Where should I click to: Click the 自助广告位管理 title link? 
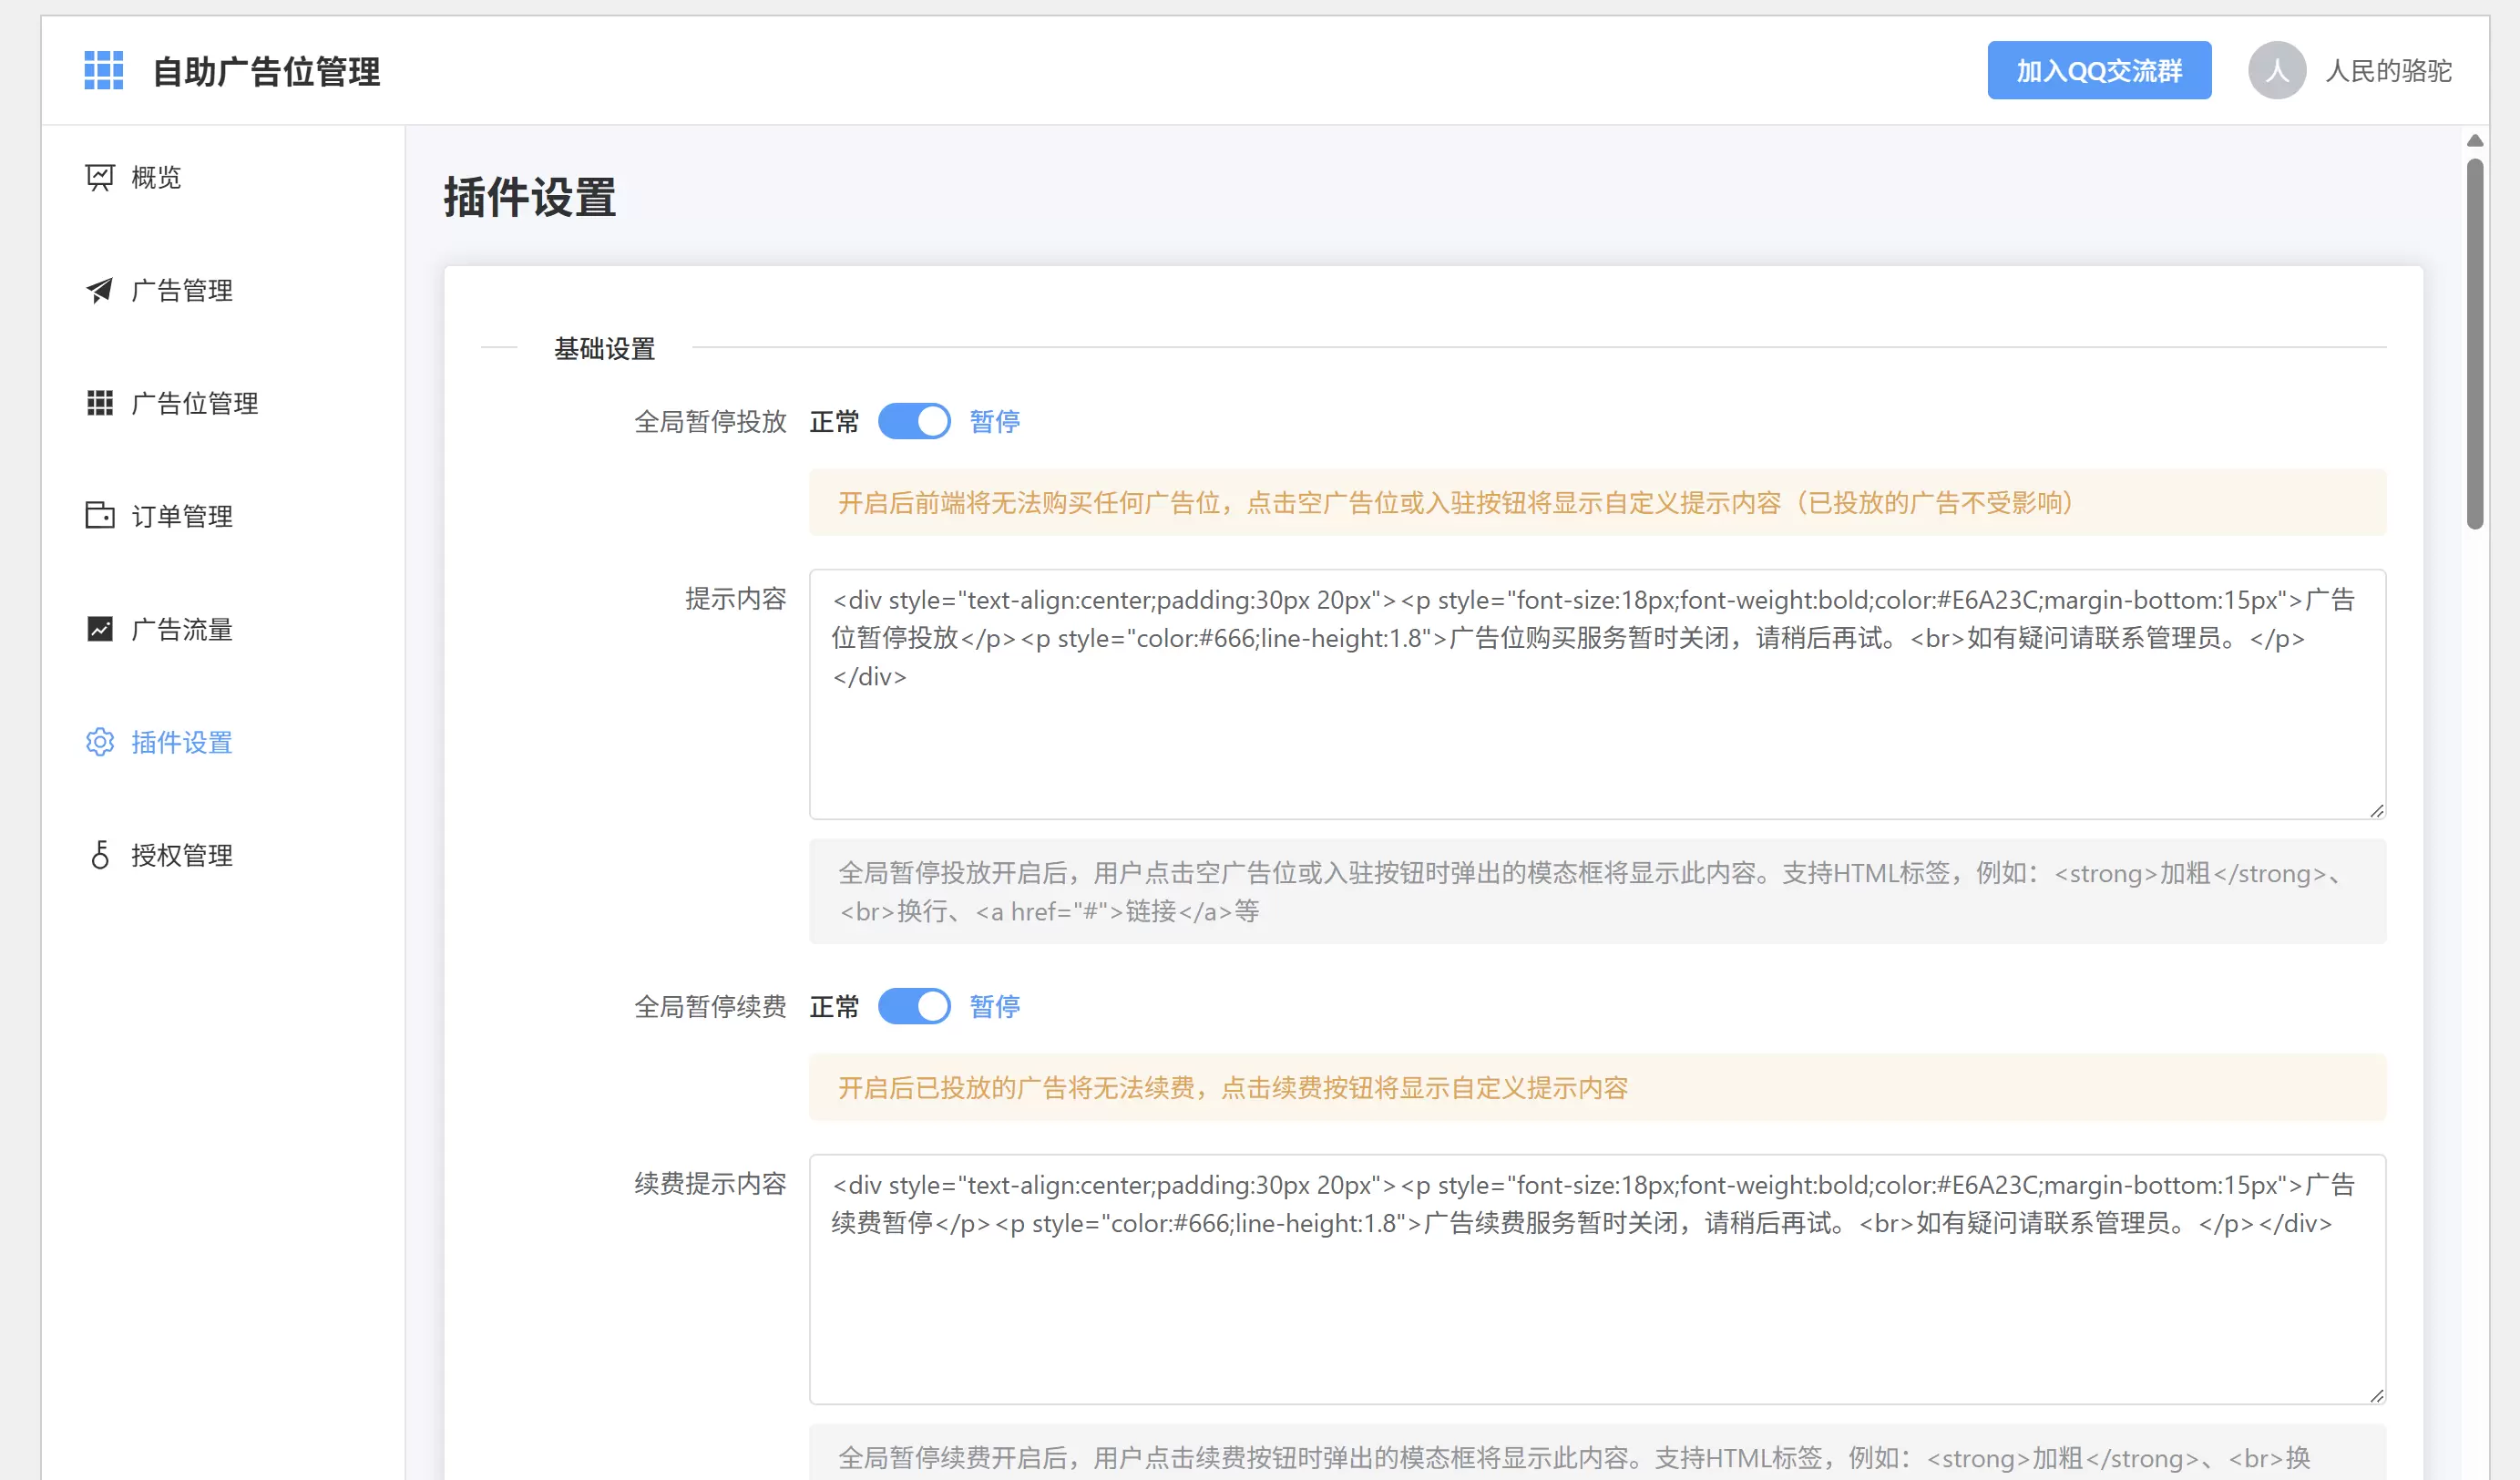[x=266, y=72]
